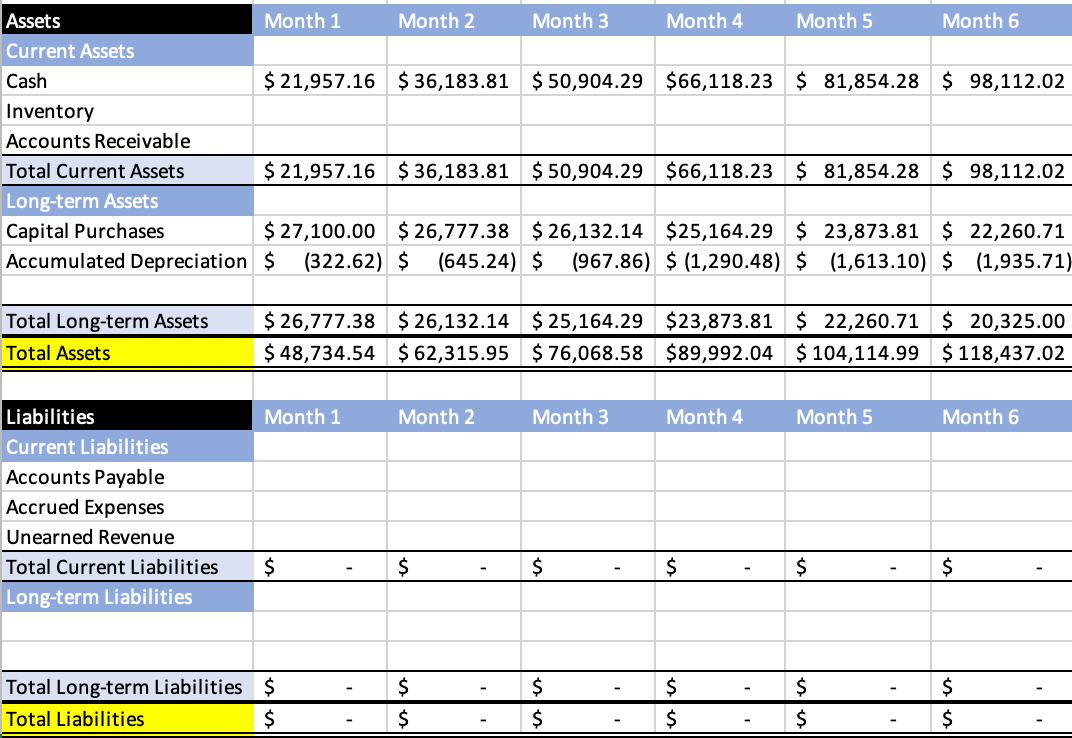Click Total Assets Month 3 $76,068.58
The width and height of the screenshot is (1072, 738).
(x=588, y=353)
